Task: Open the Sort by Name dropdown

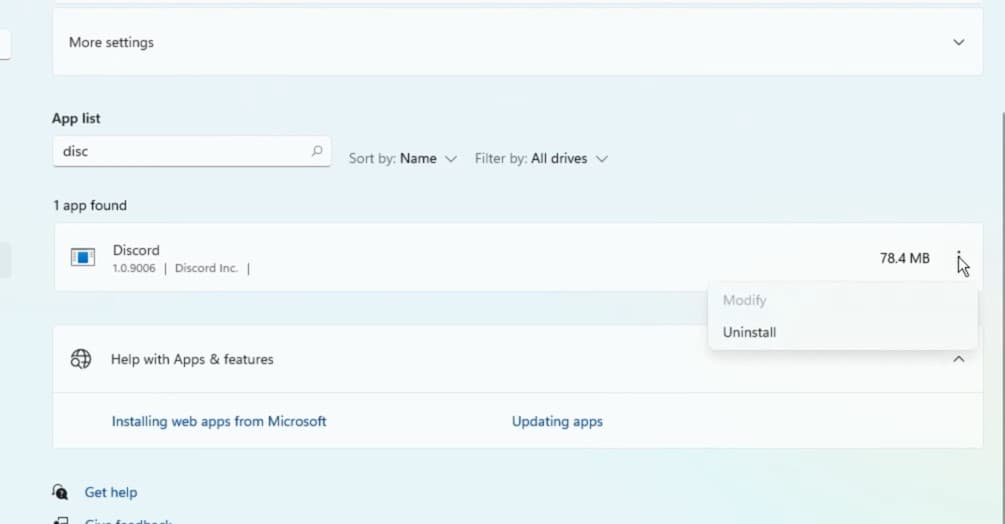Action: pos(403,158)
